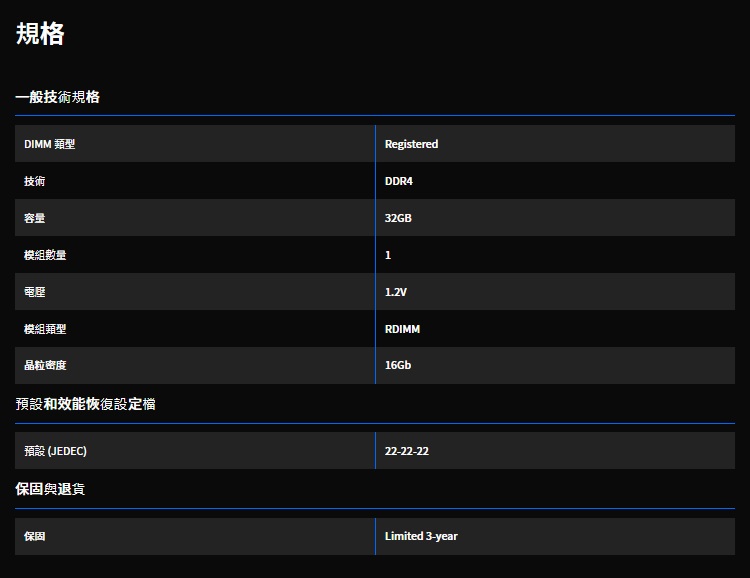Click the 模組數量 row label

pyautogui.click(x=46, y=255)
